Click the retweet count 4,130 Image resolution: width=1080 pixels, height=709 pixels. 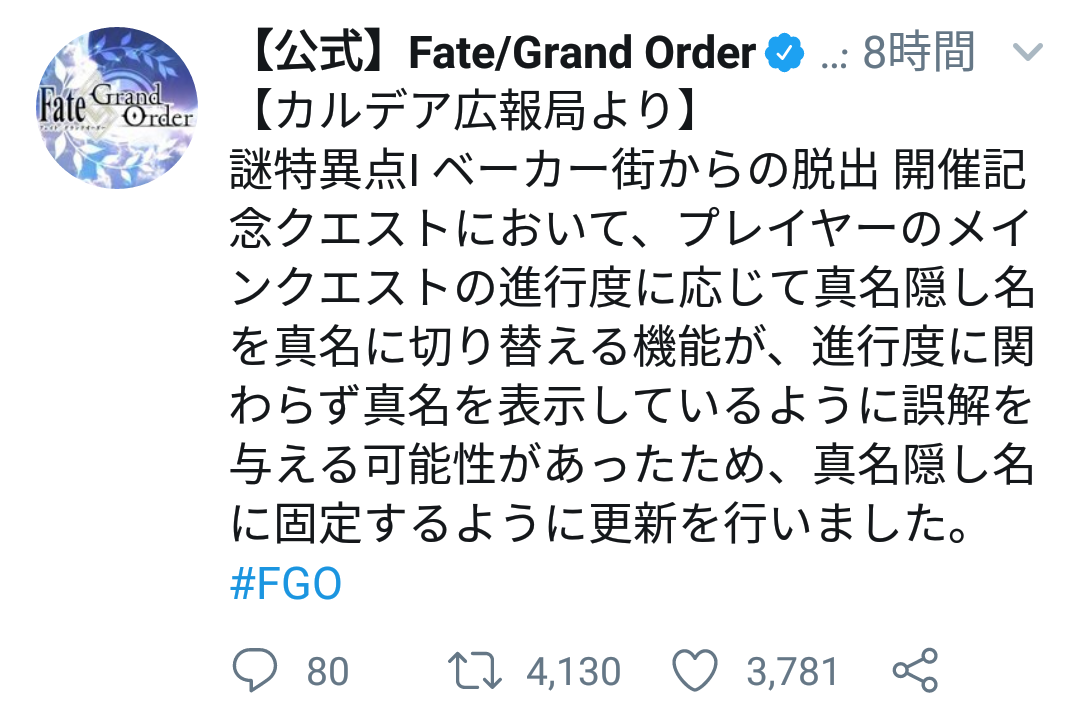tap(573, 671)
